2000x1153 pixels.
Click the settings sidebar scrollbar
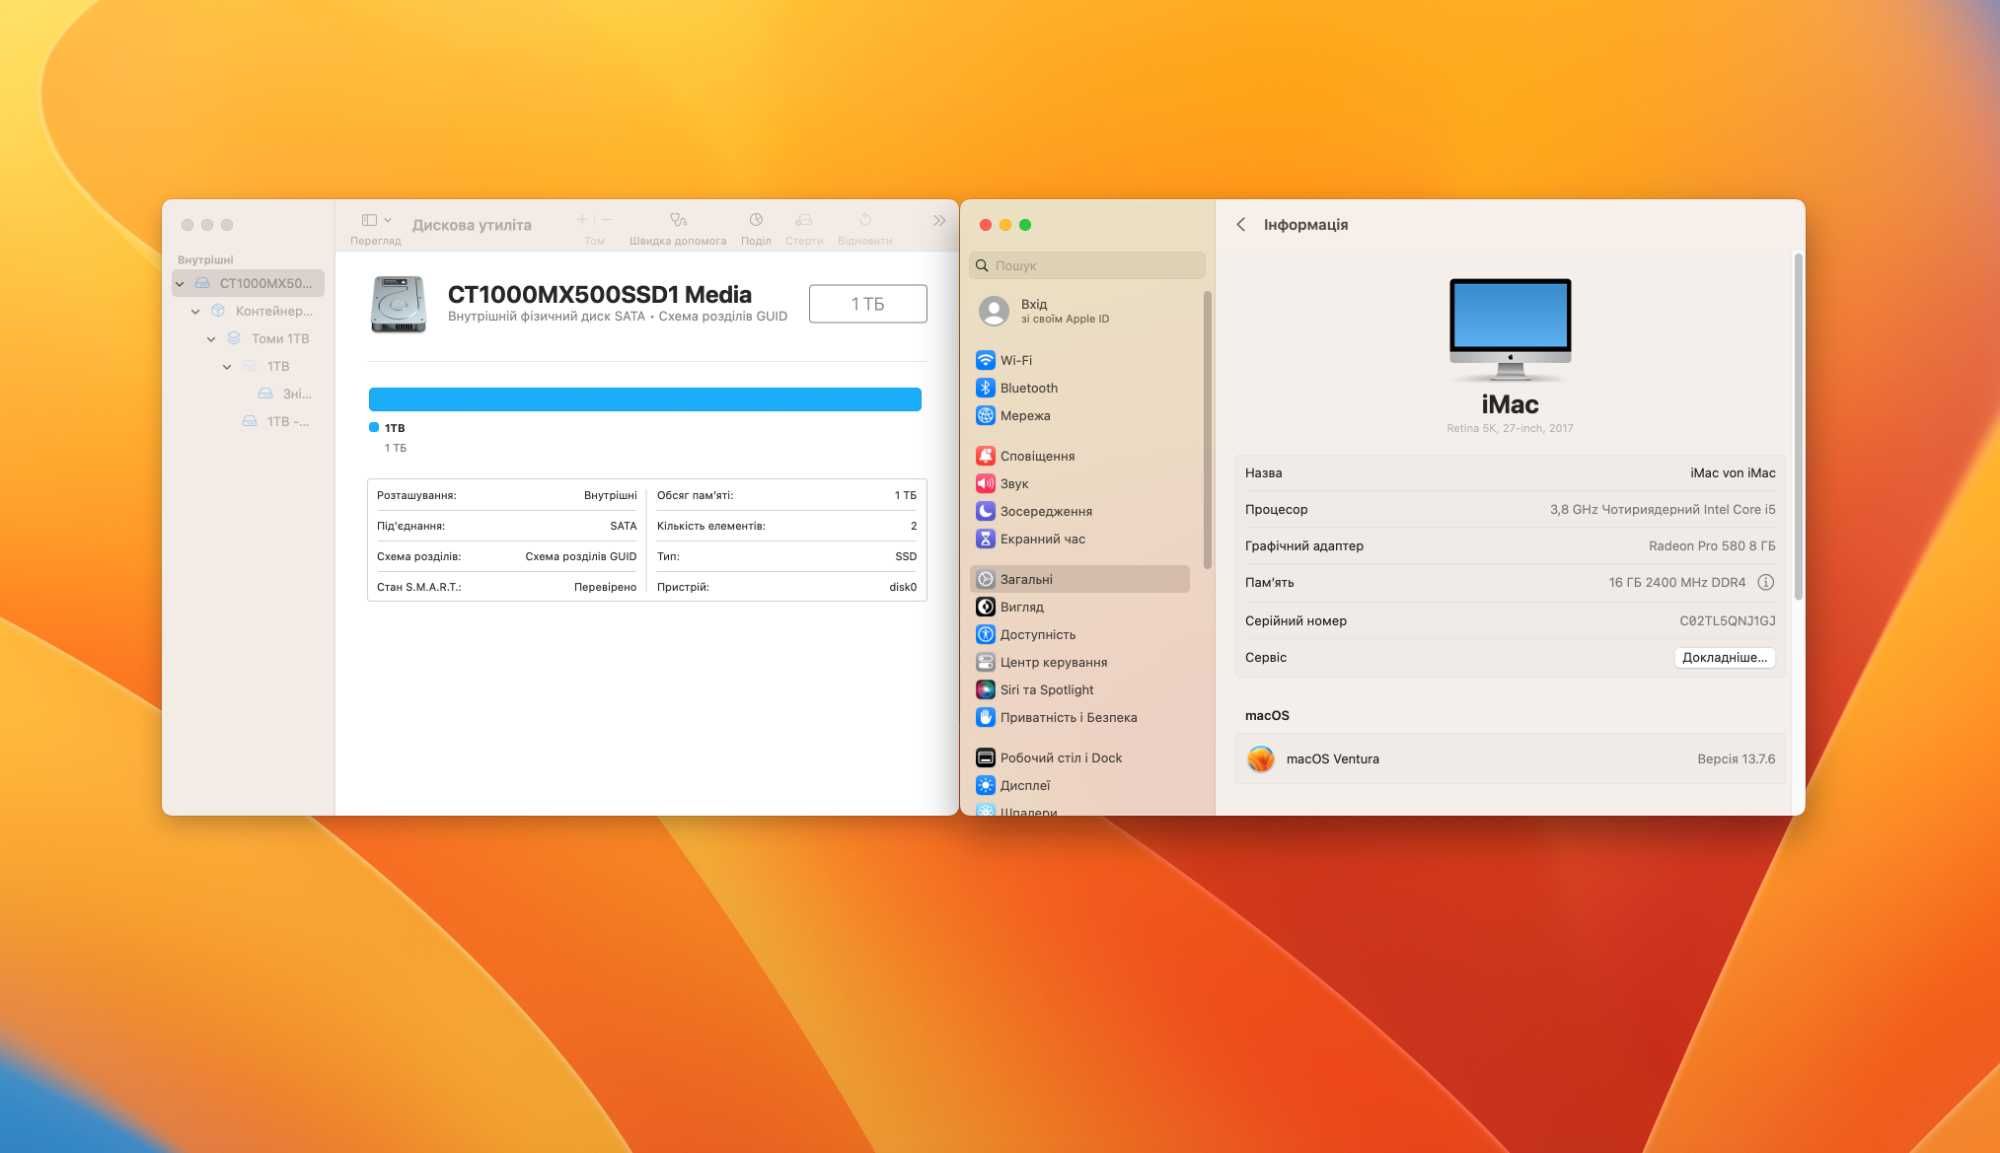coord(1207,430)
